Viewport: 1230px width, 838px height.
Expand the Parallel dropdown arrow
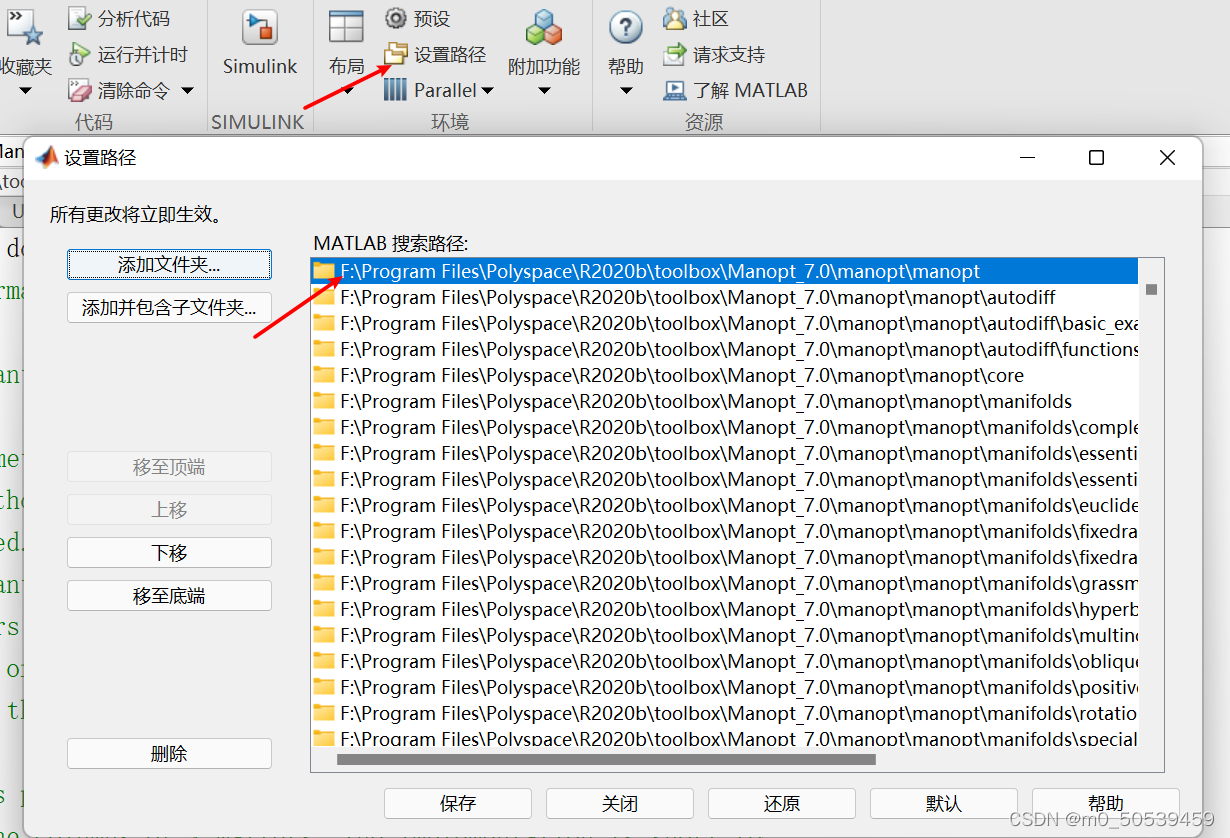coord(488,91)
